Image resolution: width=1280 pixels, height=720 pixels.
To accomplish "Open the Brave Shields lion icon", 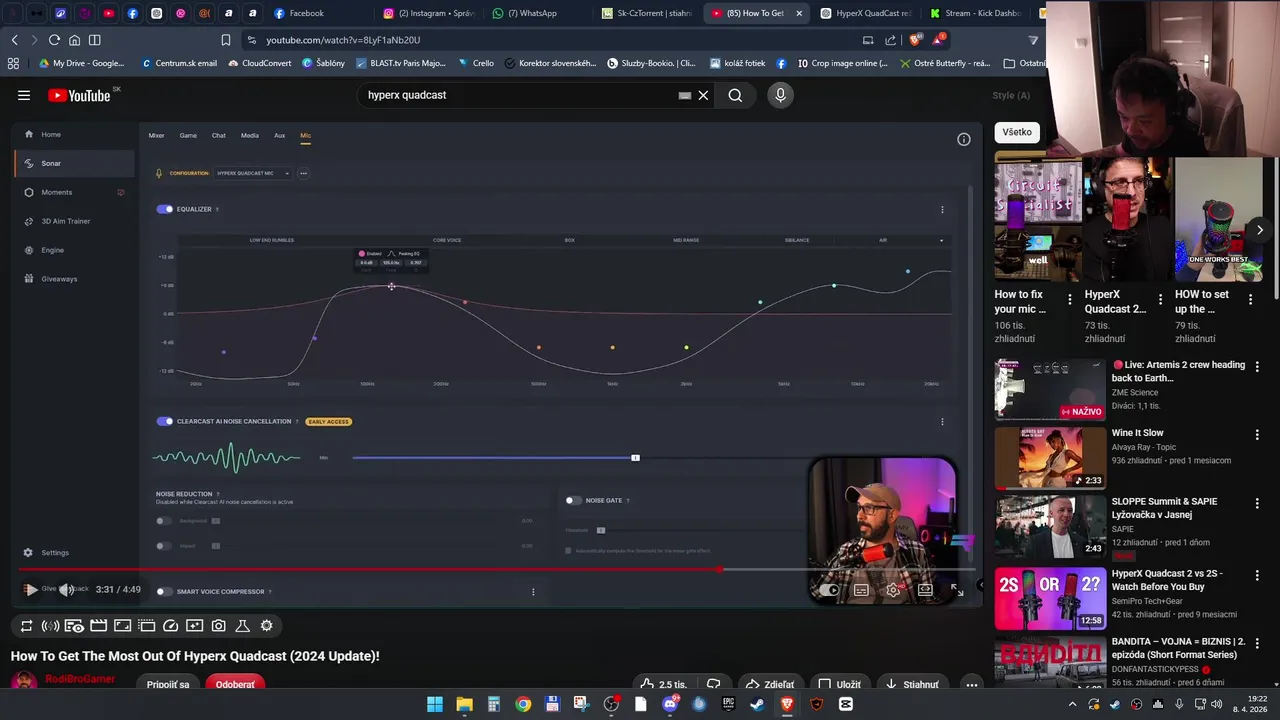I will pyautogui.click(x=915, y=40).
